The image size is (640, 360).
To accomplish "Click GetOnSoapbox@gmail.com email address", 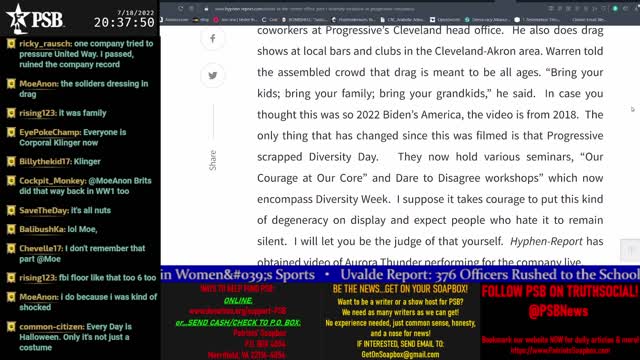I will click(x=400, y=354).
